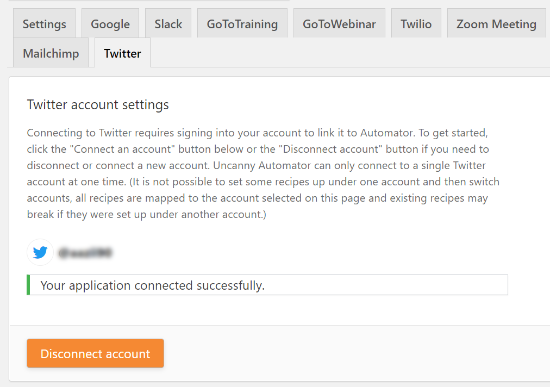Viewport: 550px width, 387px height.
Task: Switch to the Google tab
Action: (x=110, y=23)
